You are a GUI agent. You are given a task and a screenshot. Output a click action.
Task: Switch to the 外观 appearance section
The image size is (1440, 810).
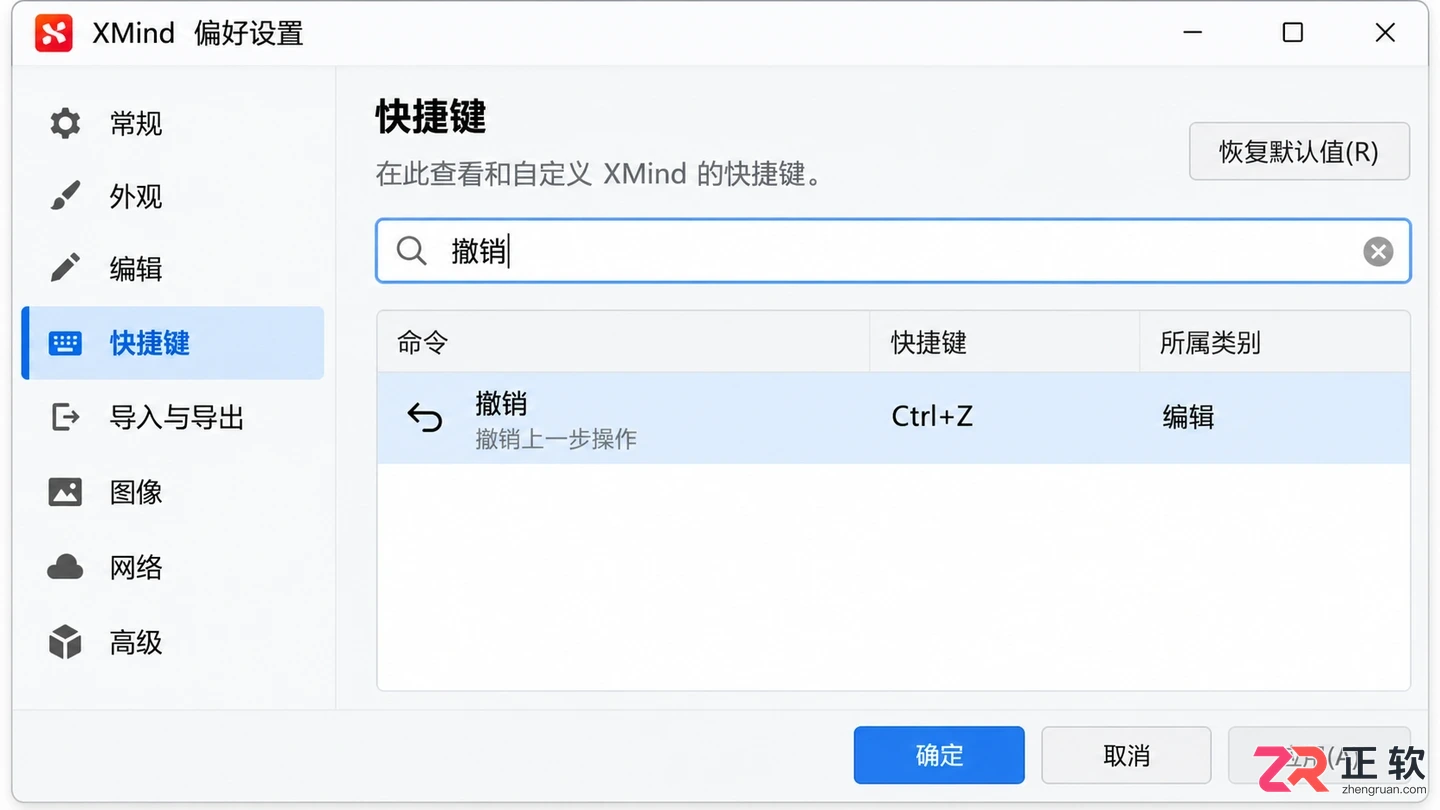coord(172,197)
